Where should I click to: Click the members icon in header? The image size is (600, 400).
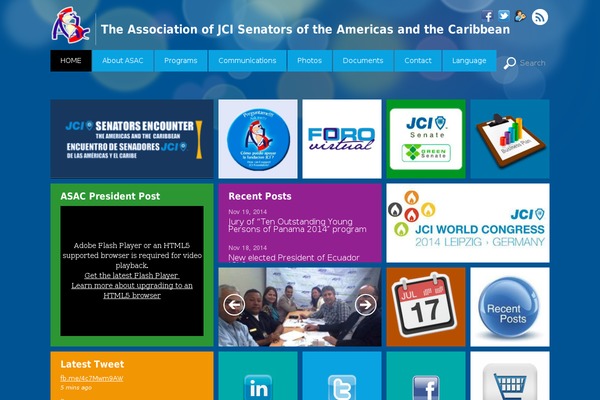(x=520, y=16)
